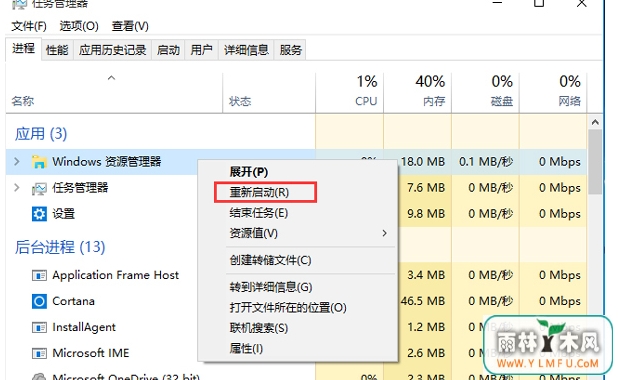Click the Cortana circle icon
Image resolution: width=618 pixels, height=380 pixels.
(39, 302)
